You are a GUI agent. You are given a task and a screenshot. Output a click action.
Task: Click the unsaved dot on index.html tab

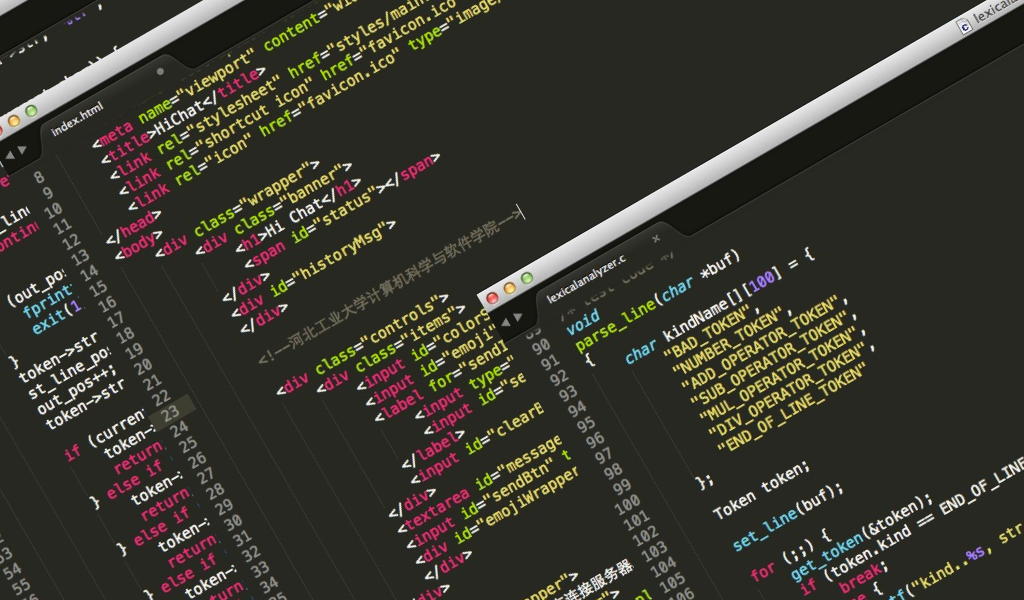click(161, 71)
